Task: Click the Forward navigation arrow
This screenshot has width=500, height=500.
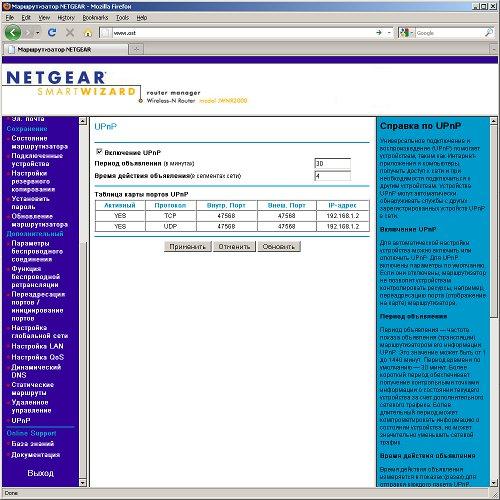Action: [29, 33]
